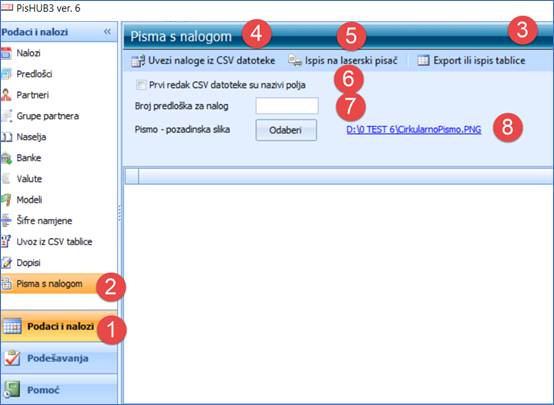Switch to the Podešavanja section
554x405 pixels.
pos(59,358)
